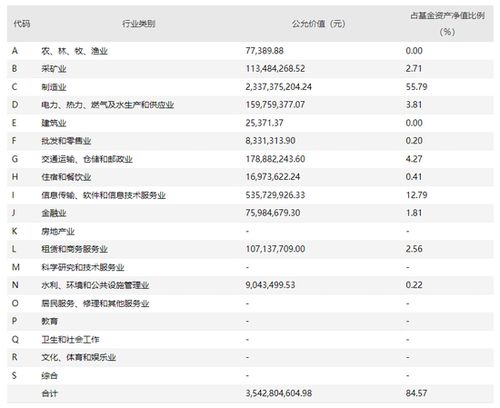Select the 住宿和餐饮业 row label

(66, 177)
